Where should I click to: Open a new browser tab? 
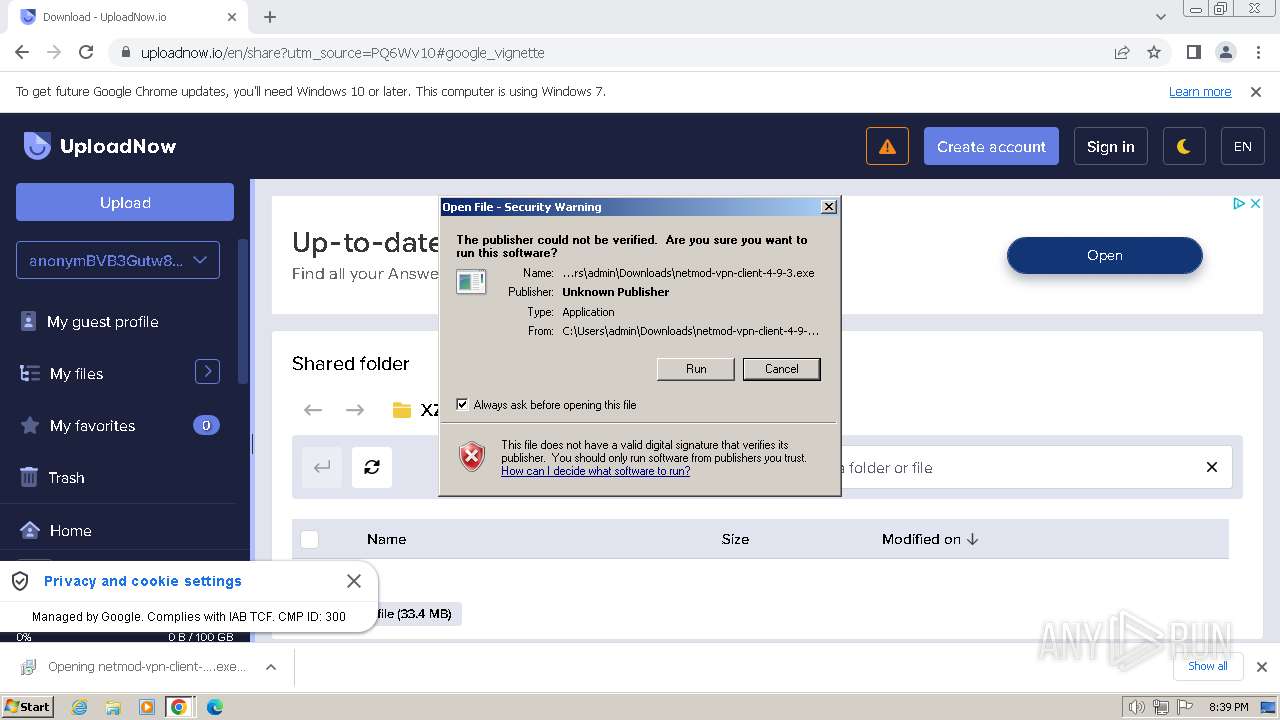click(270, 17)
